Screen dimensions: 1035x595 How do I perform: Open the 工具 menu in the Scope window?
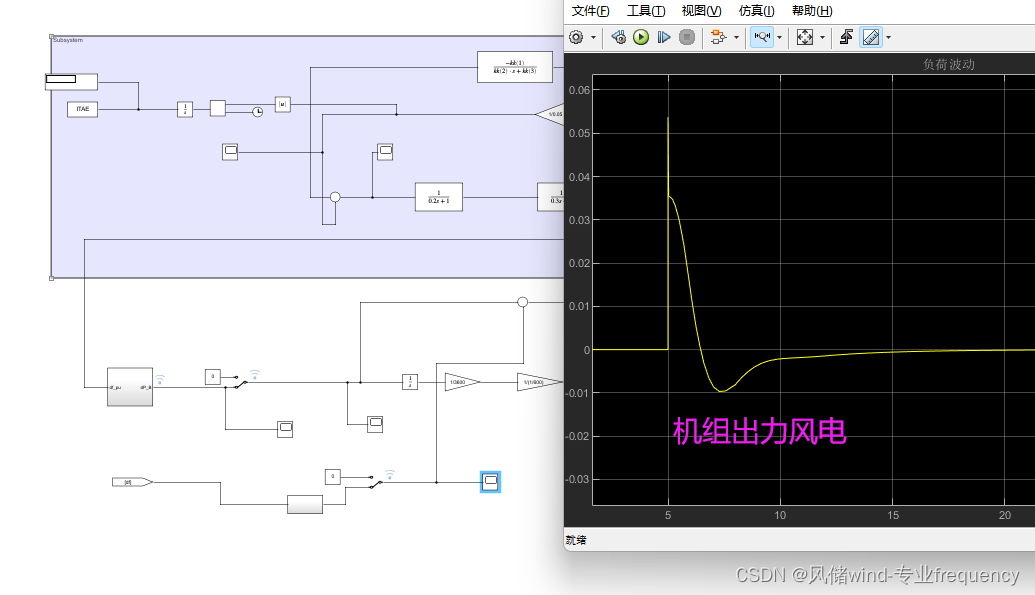coord(645,11)
